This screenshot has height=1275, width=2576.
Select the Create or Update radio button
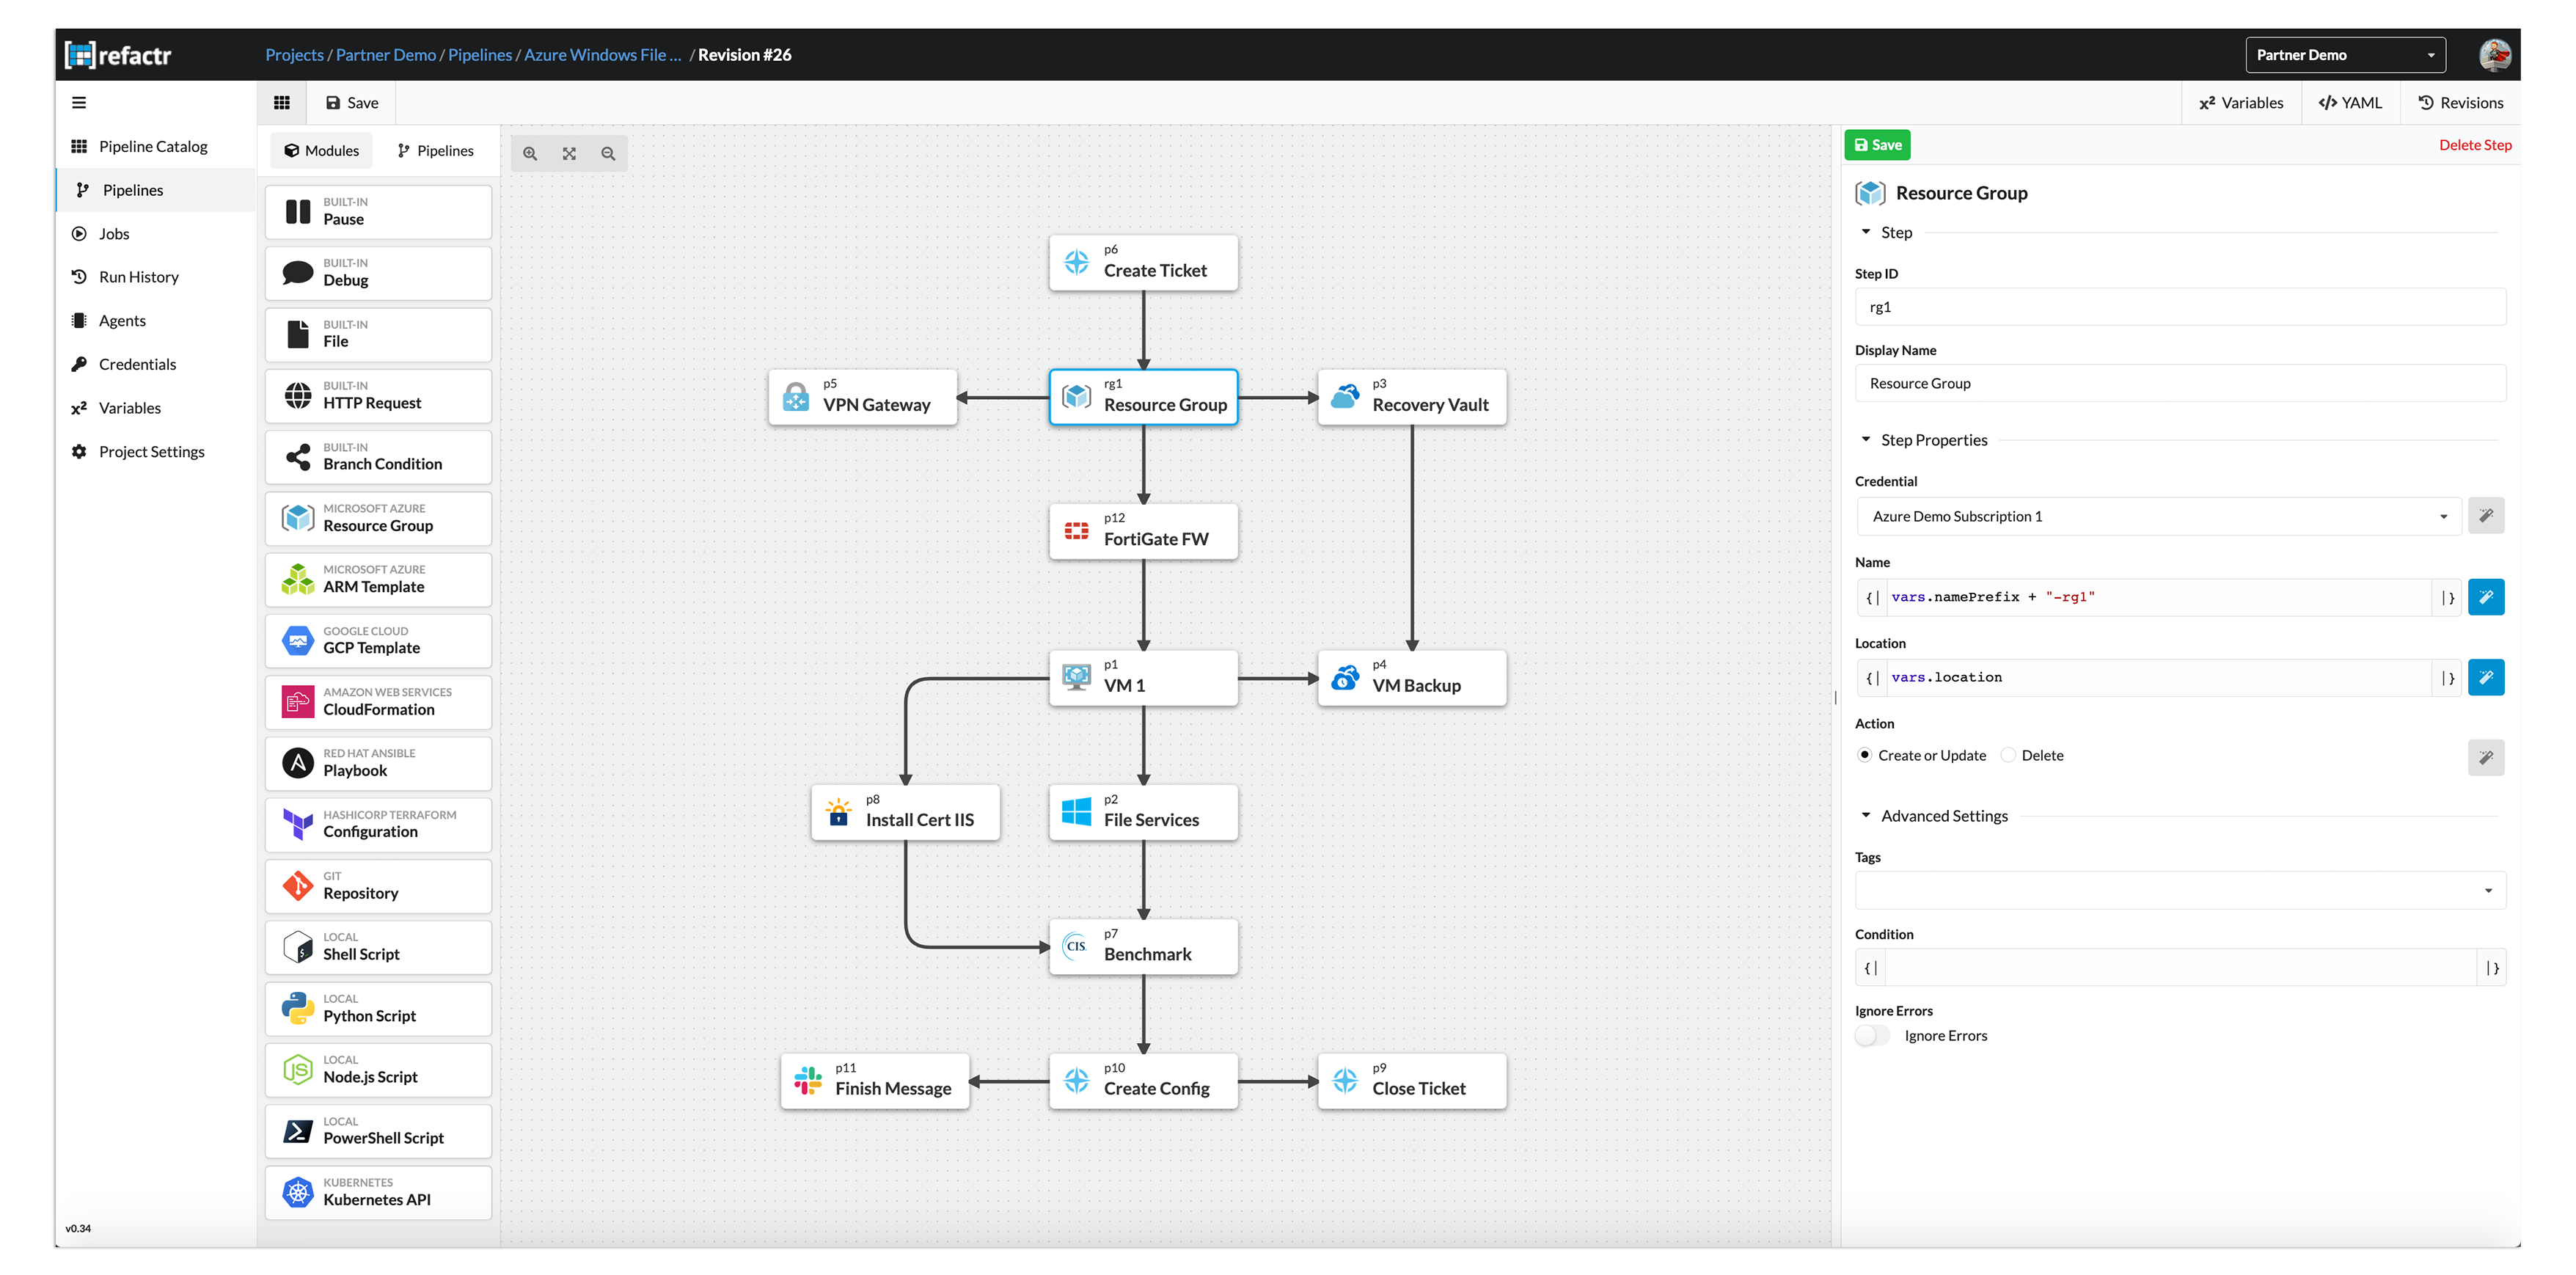(x=1865, y=755)
